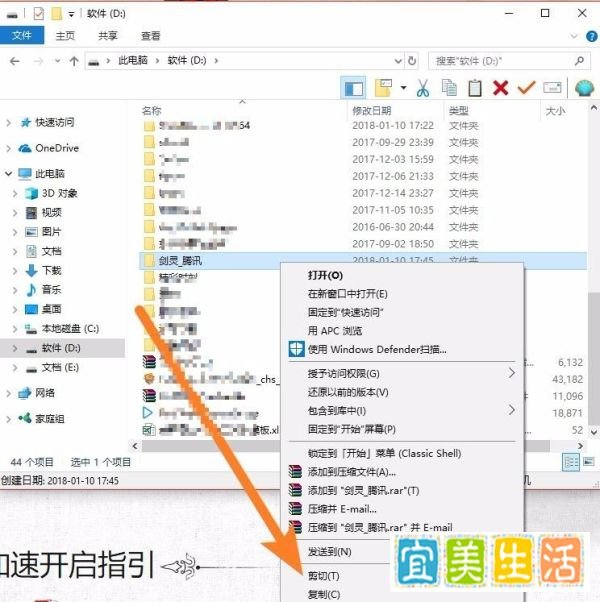Click the Refresh button in address bar
The image size is (600, 602).
tap(412, 61)
